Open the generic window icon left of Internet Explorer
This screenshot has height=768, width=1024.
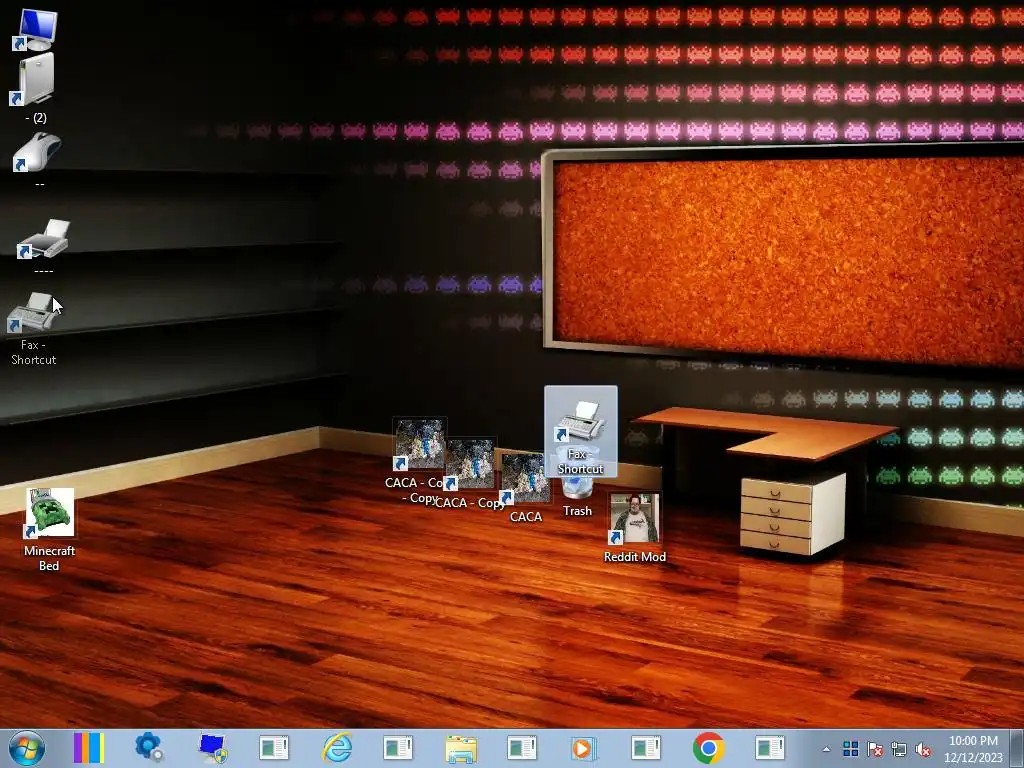274,748
